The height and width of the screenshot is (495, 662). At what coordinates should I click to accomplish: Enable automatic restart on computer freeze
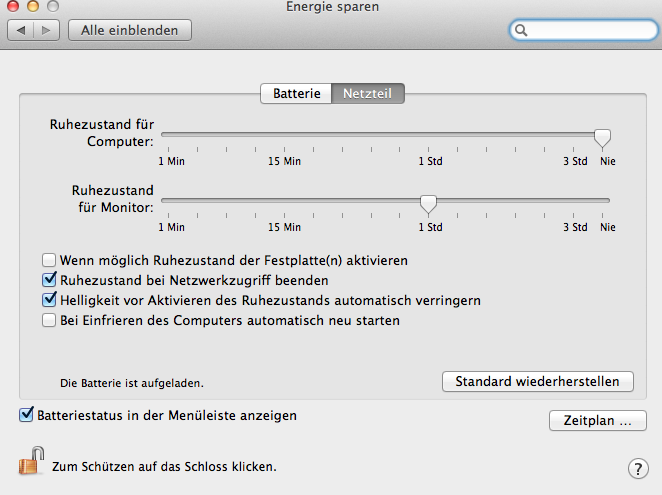[x=49, y=321]
